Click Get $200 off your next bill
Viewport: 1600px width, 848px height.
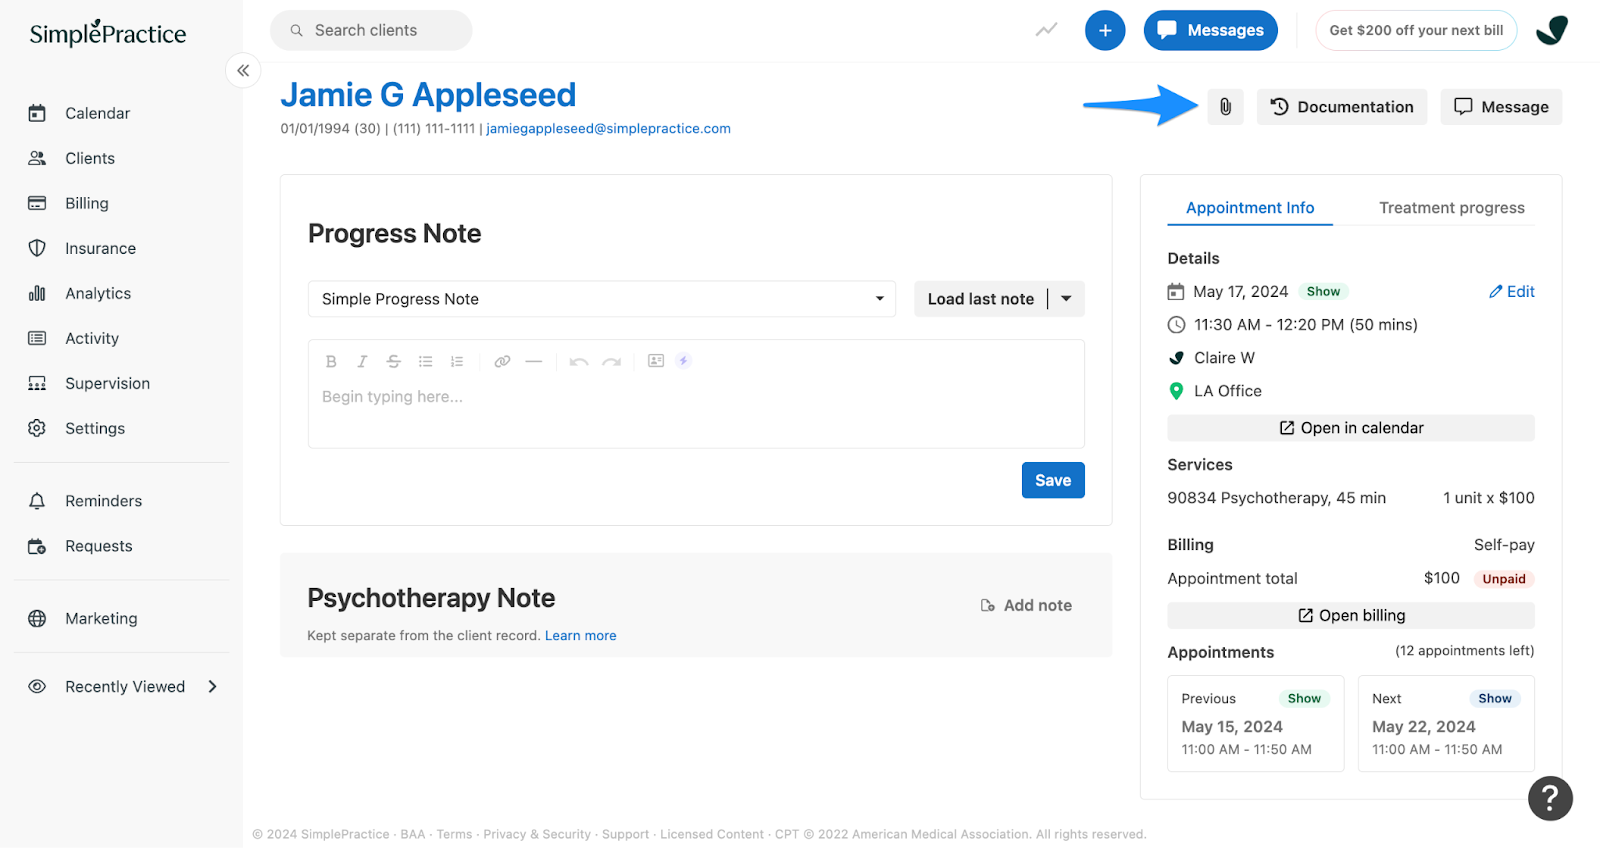(x=1416, y=30)
